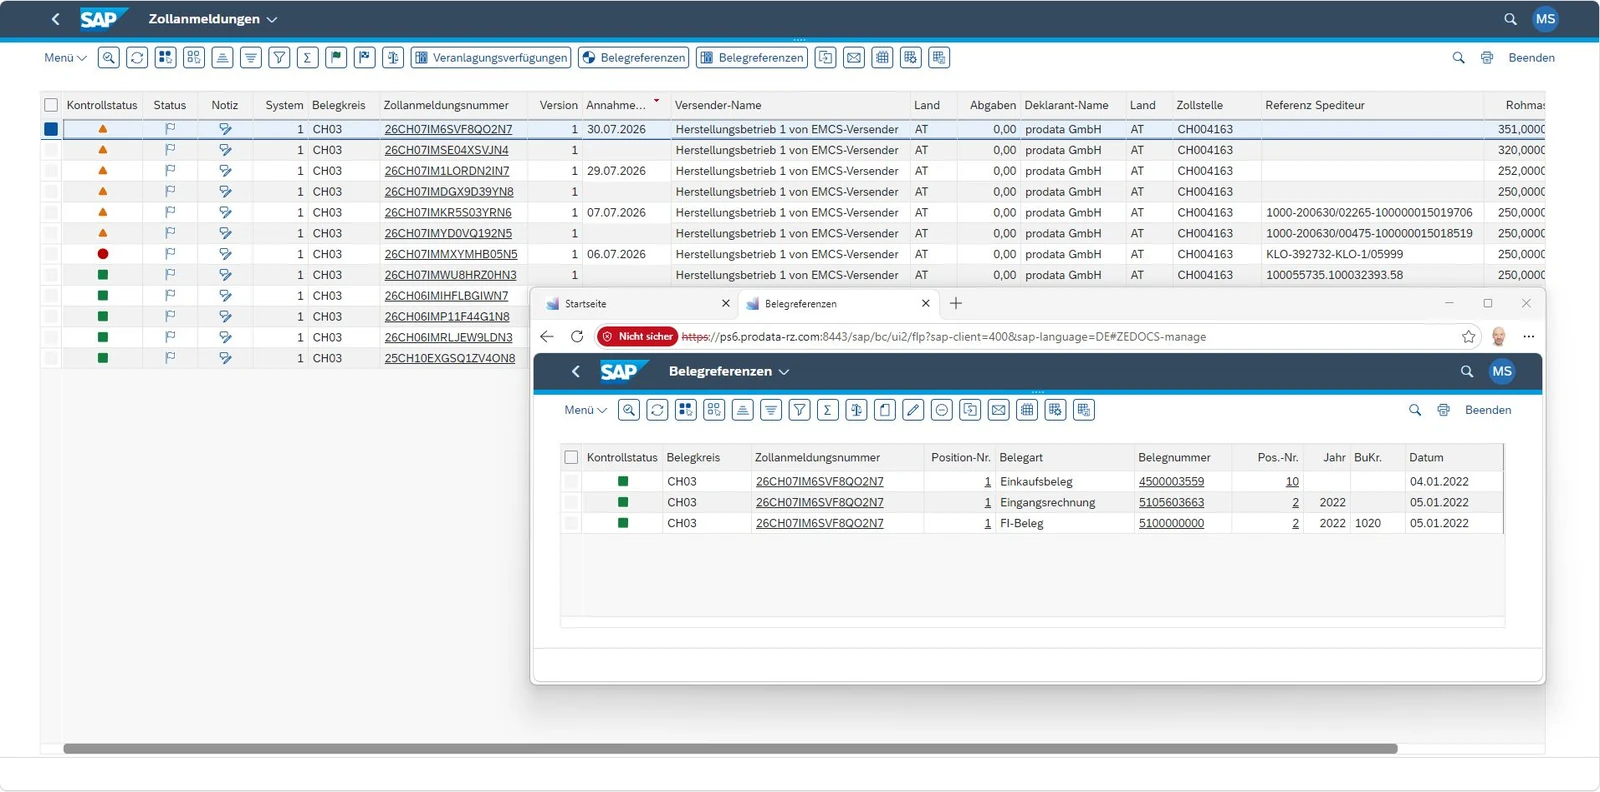
Task: Click the print icon in Zollanmeldungen window
Action: 1487,58
